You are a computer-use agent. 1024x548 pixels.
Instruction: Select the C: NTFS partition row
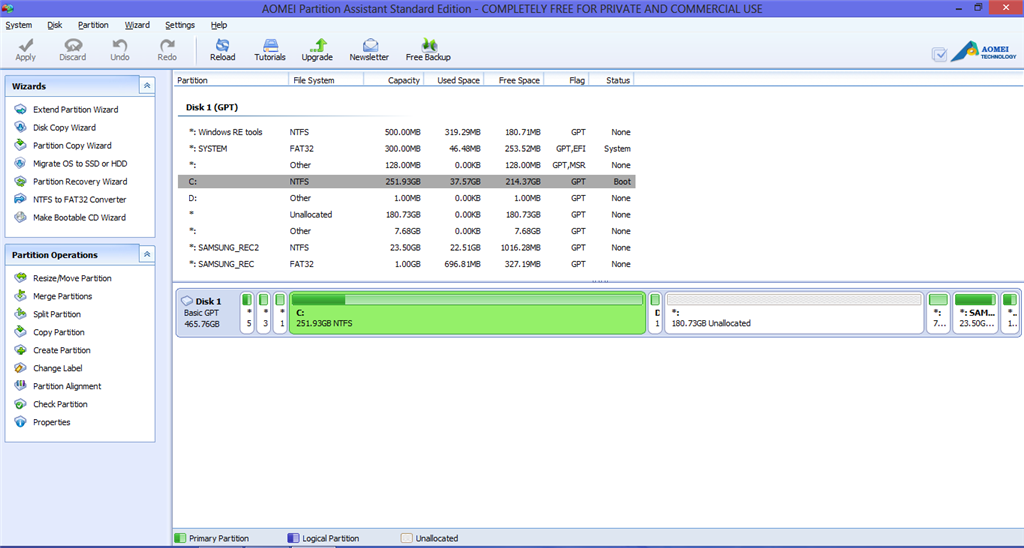[x=406, y=182]
